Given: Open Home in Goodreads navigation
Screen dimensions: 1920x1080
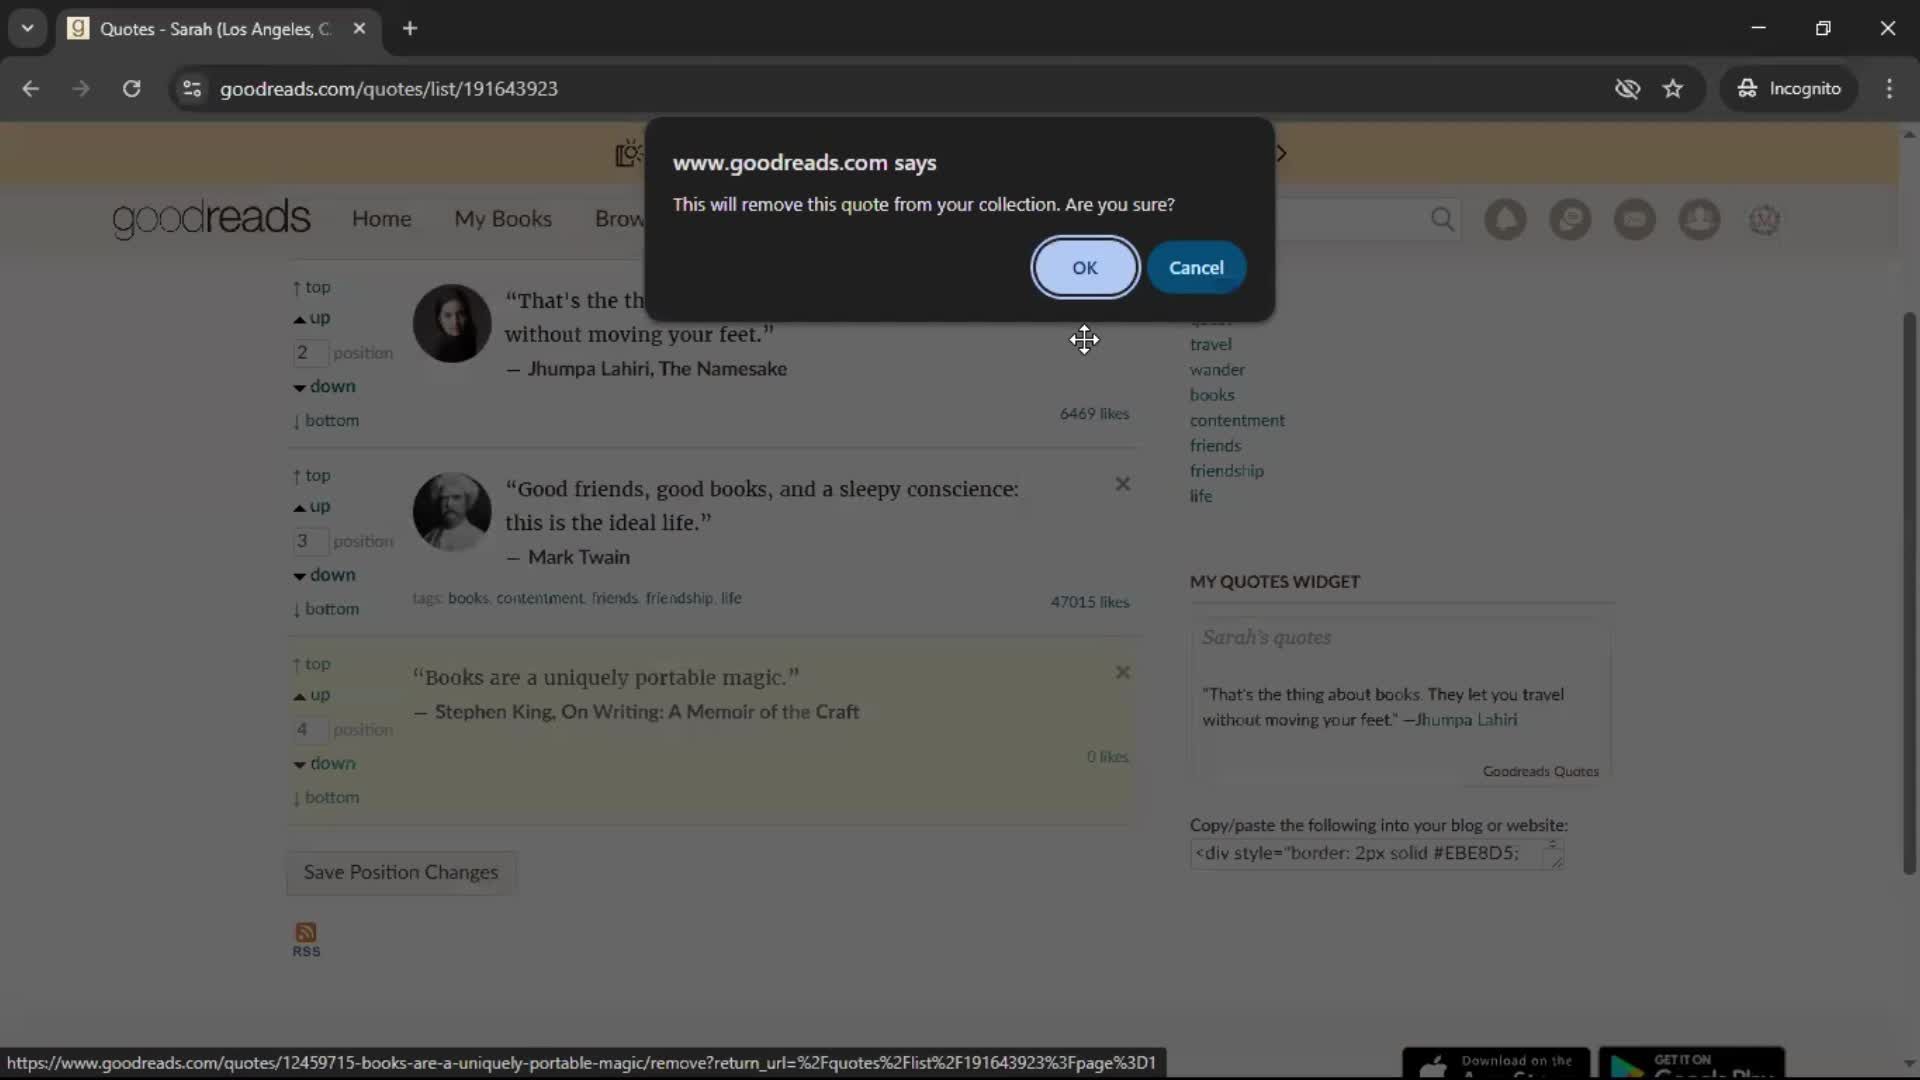Looking at the screenshot, I should (x=381, y=219).
